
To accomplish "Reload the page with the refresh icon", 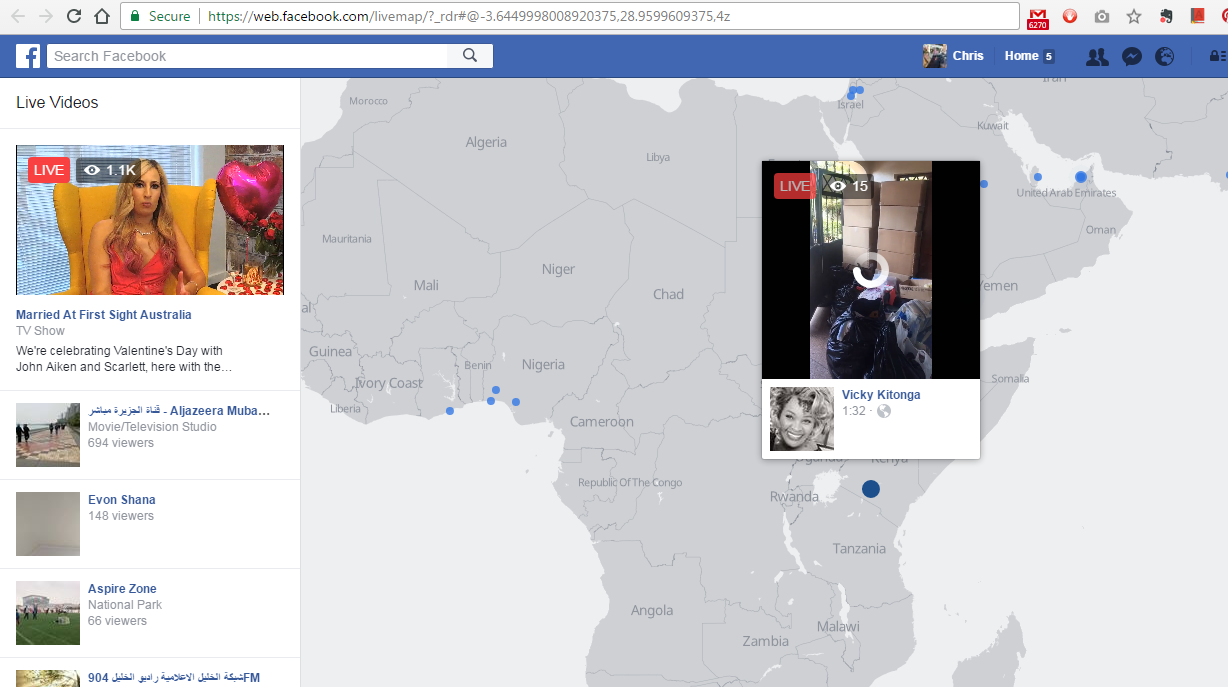I will point(74,16).
